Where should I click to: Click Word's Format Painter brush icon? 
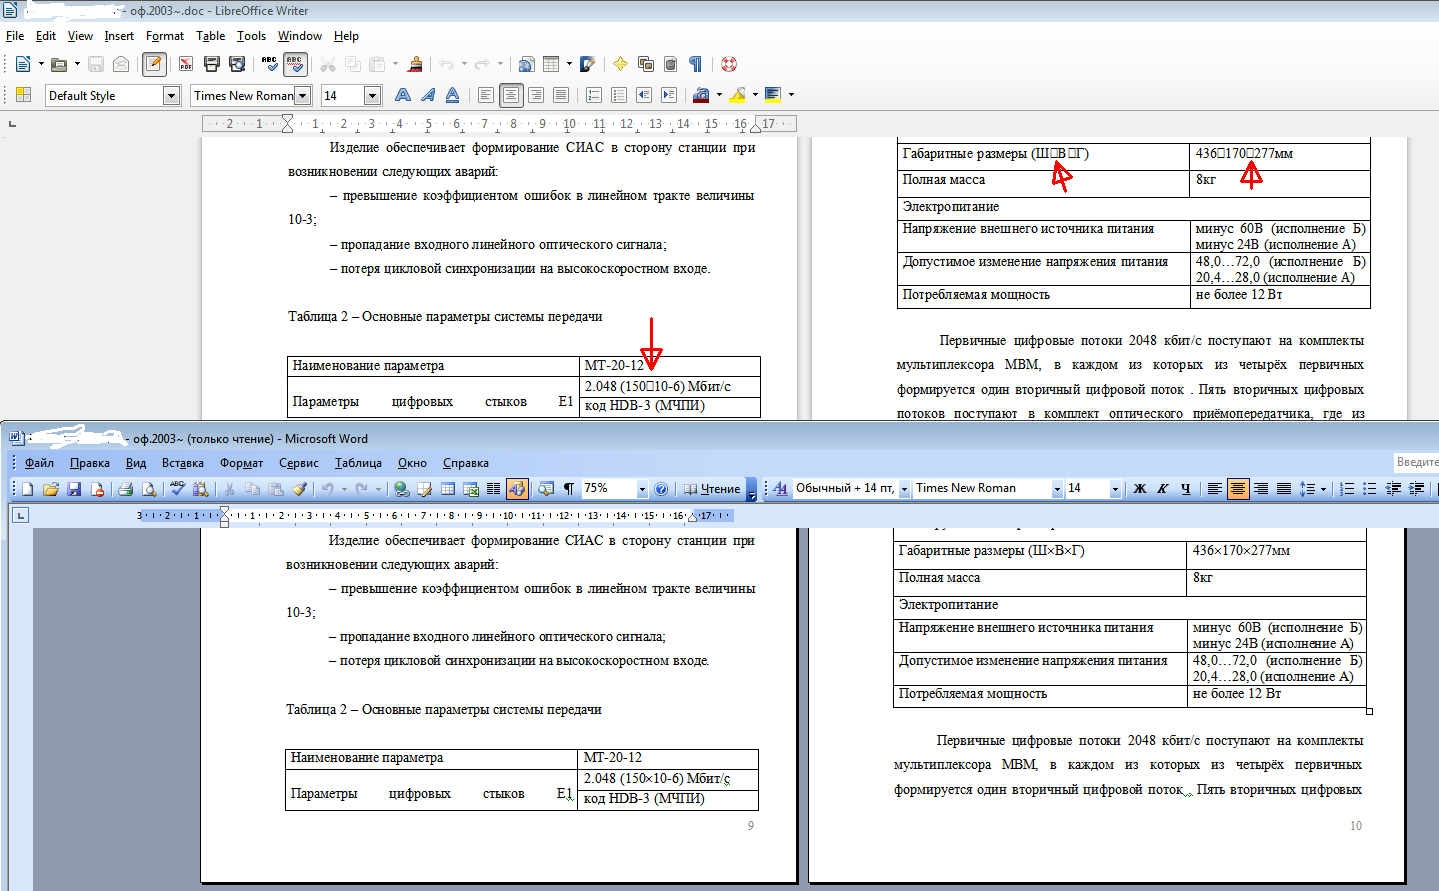point(299,489)
